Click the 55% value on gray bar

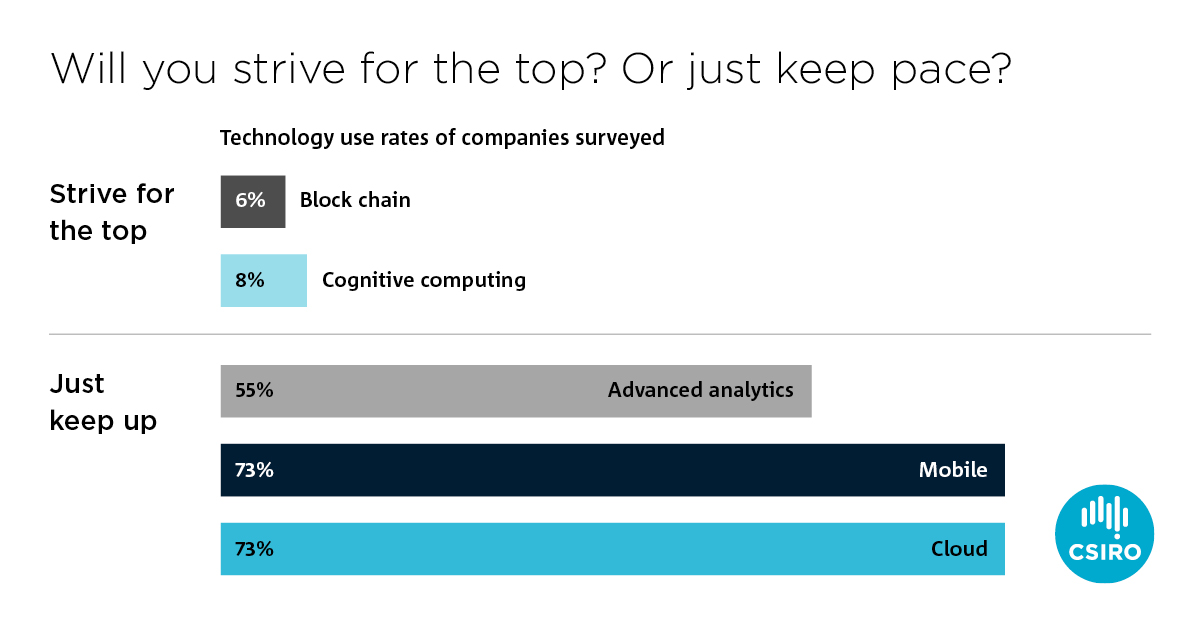pyautogui.click(x=254, y=391)
